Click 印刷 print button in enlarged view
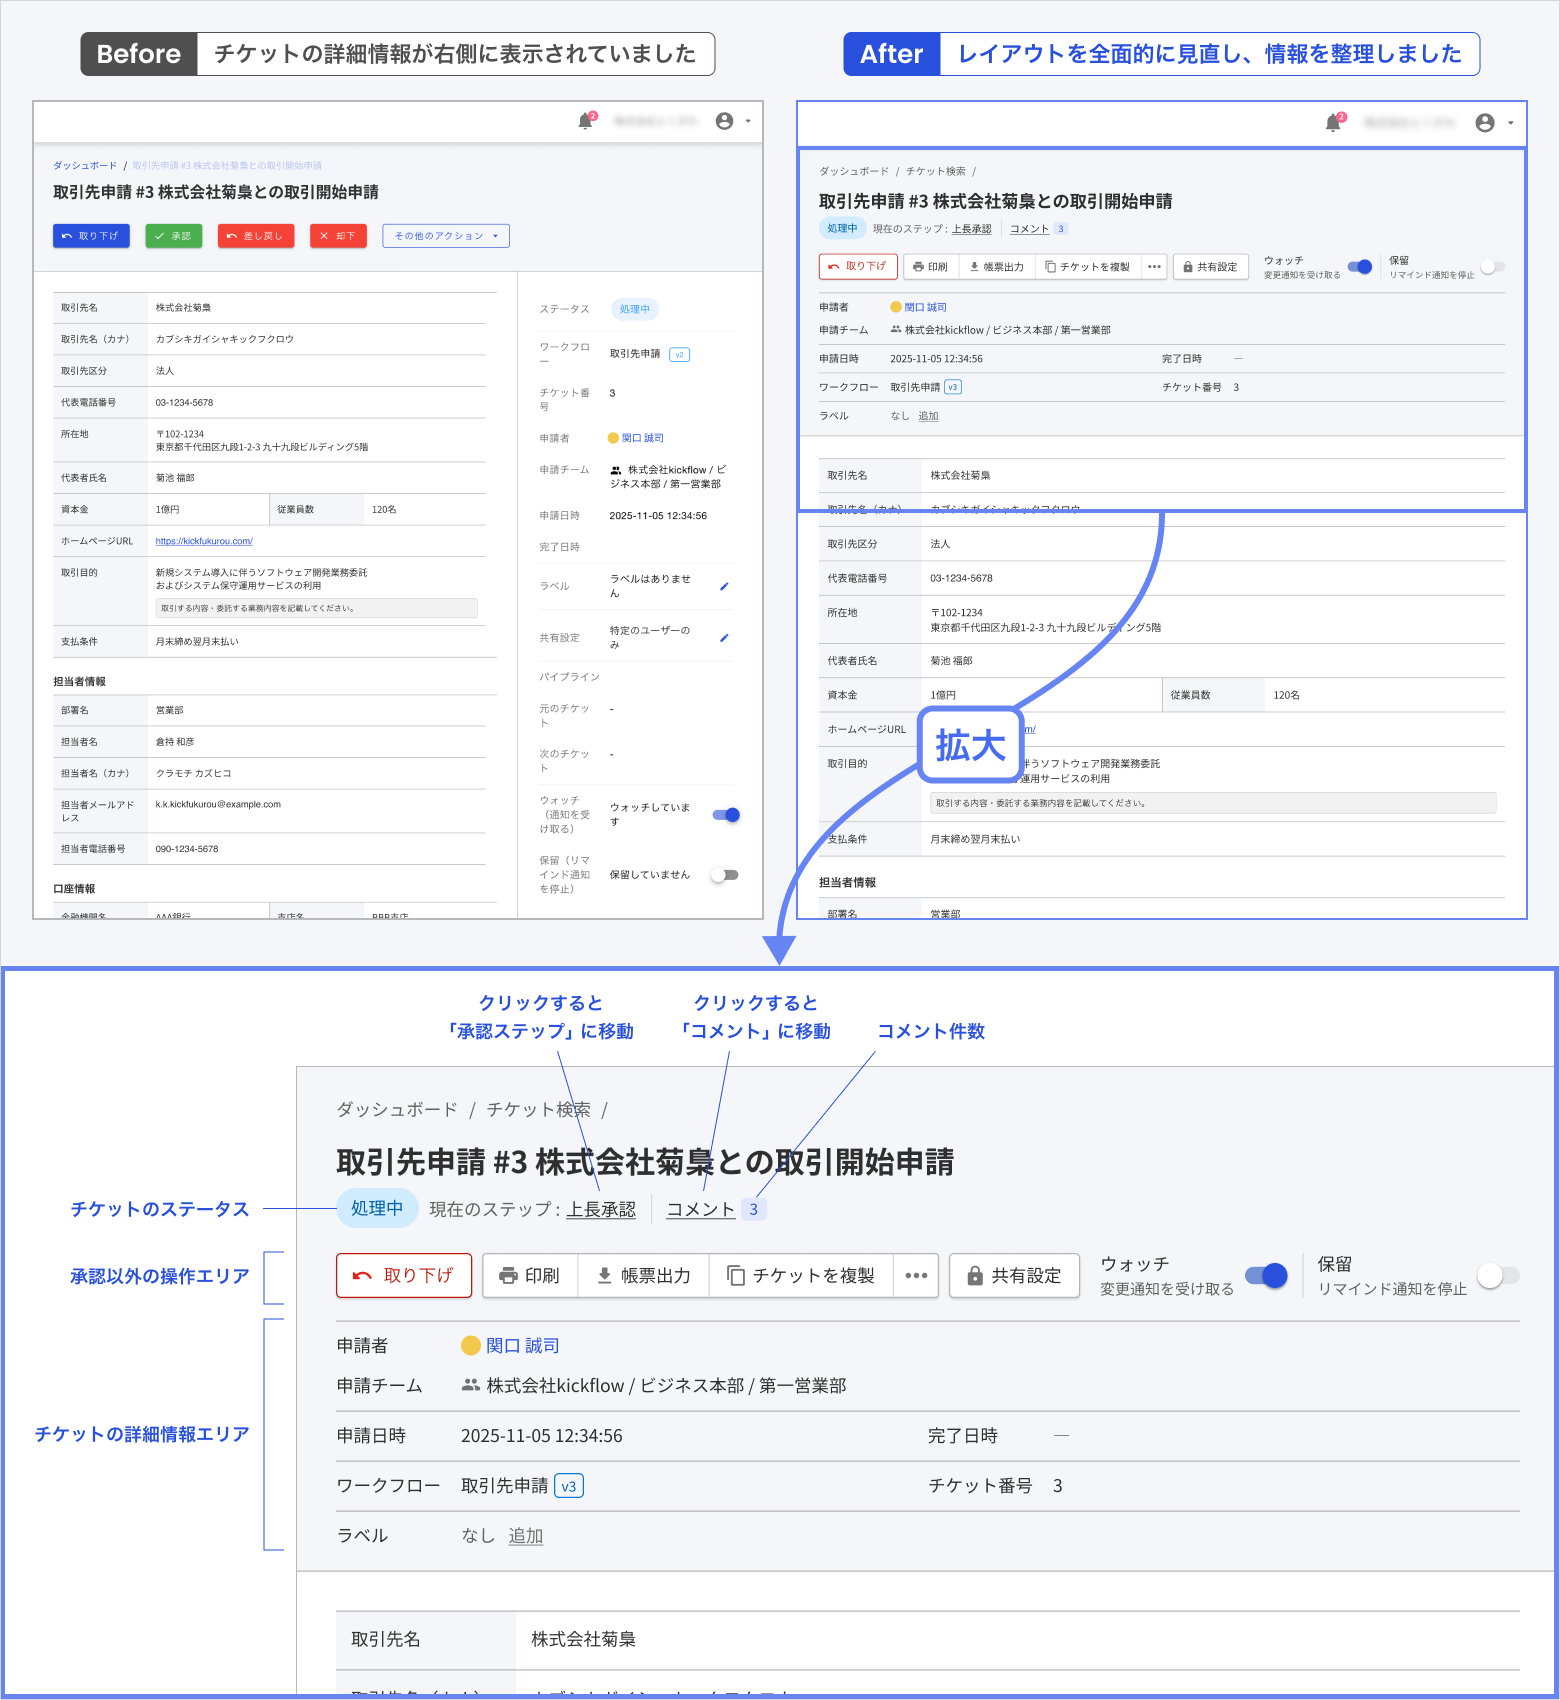Image resolution: width=1560 pixels, height=1700 pixels. pos(530,1275)
